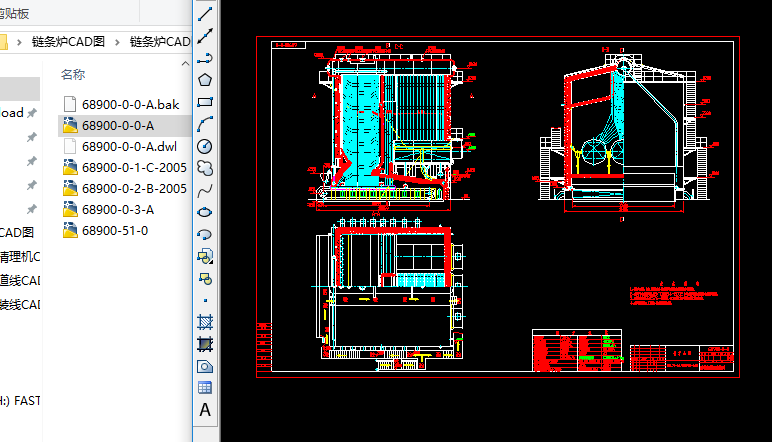
Task: Open the Hatch tool
Action: (x=205, y=322)
